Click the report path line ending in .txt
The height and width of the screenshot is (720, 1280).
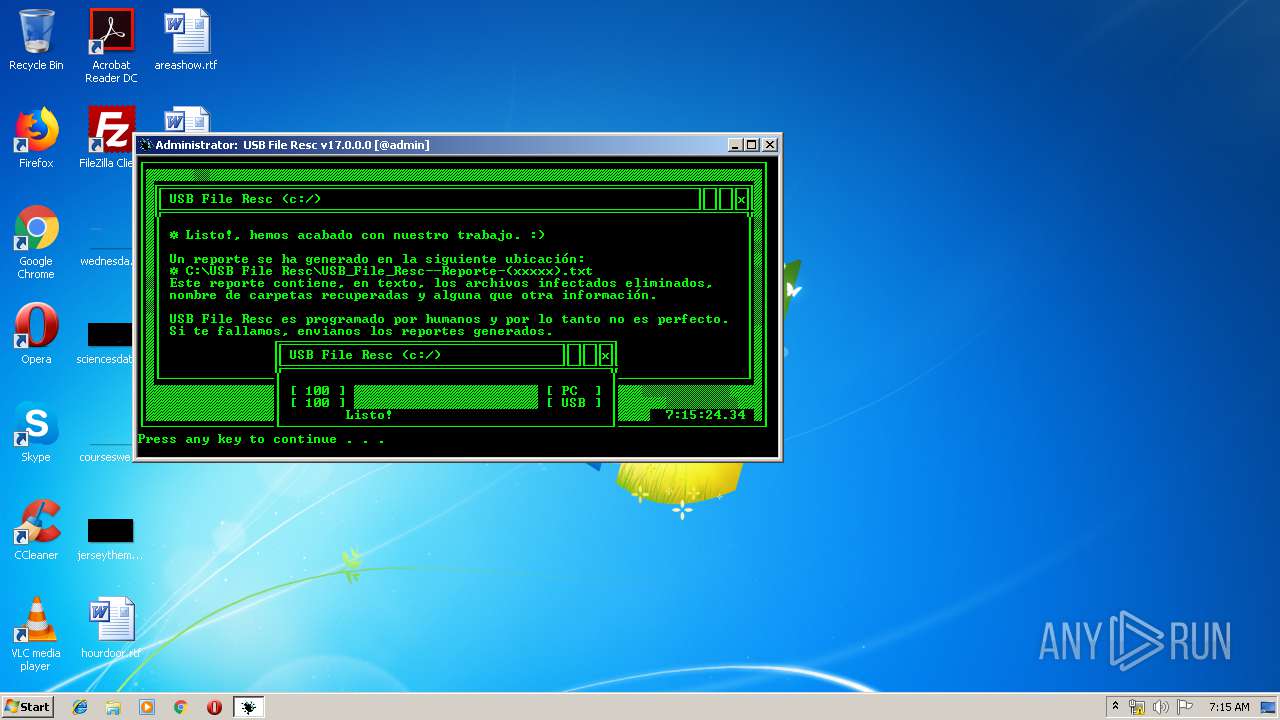pos(381,271)
